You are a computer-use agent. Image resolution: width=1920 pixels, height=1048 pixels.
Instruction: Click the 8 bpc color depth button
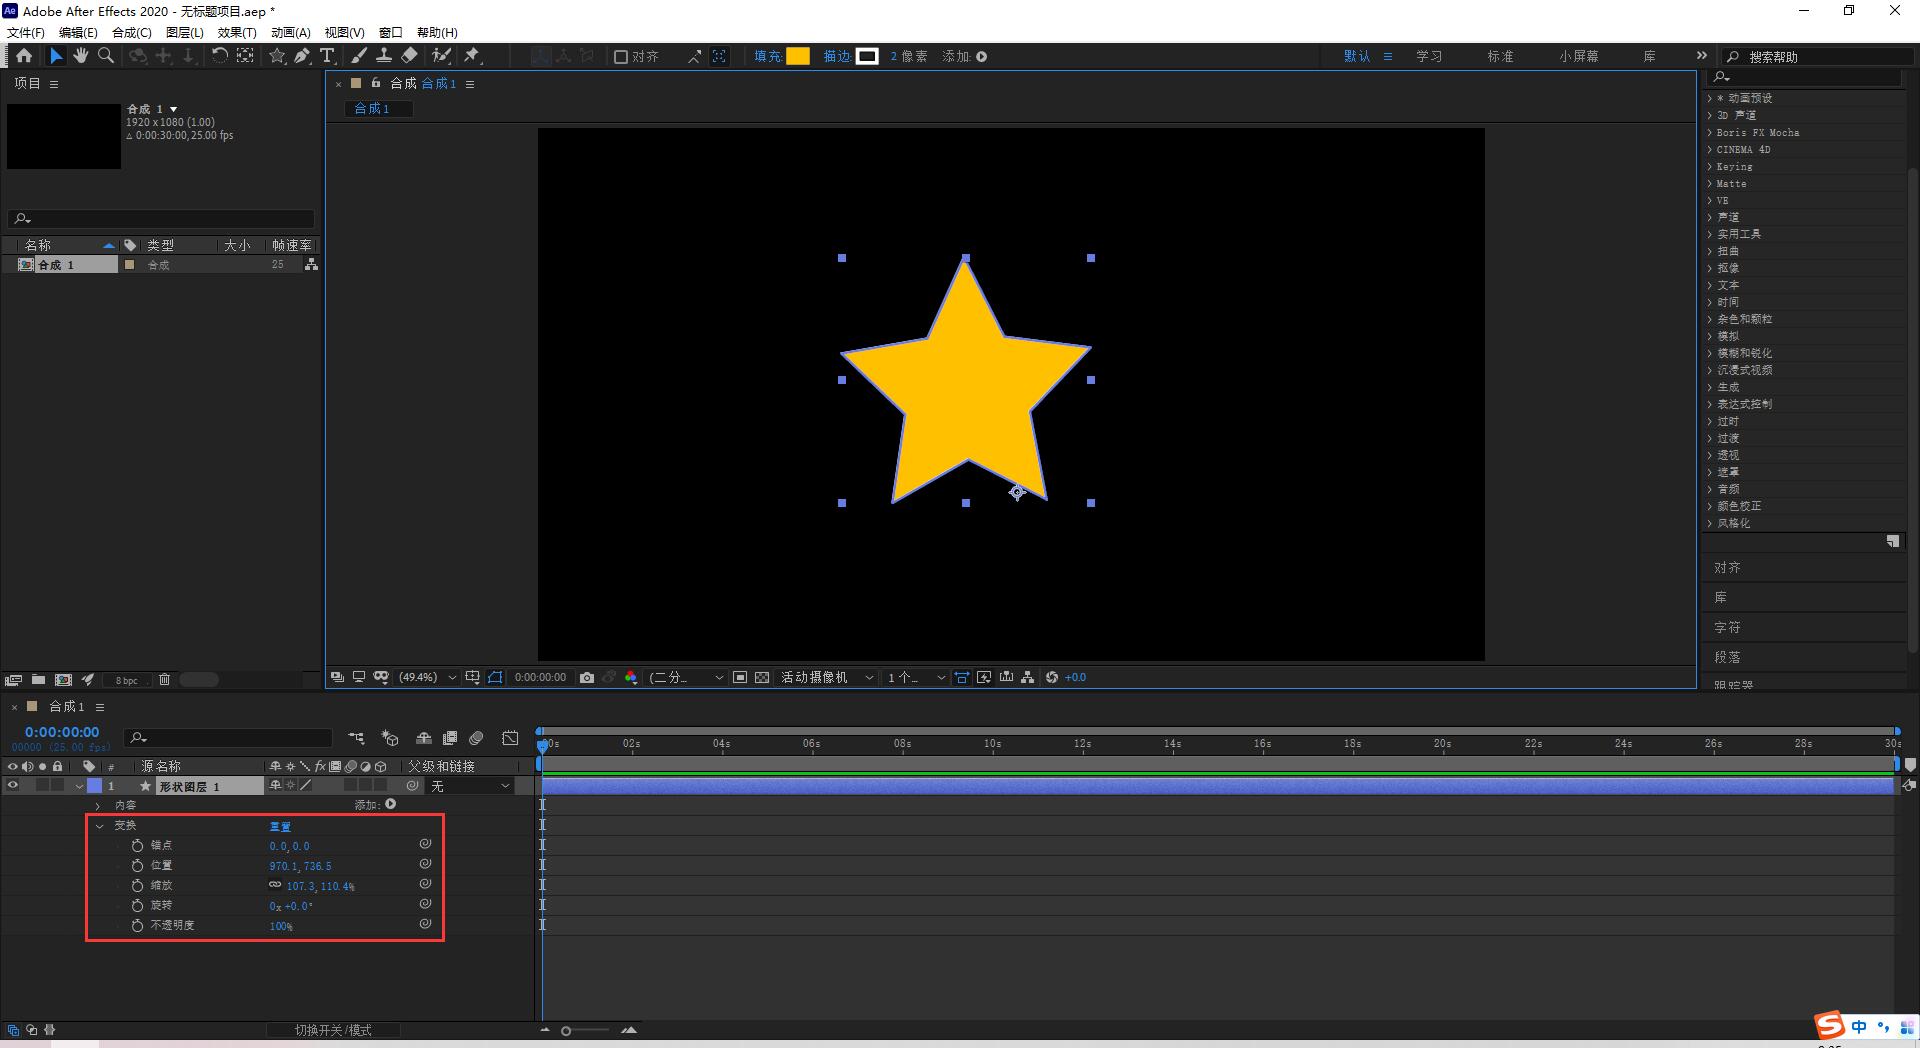[126, 680]
